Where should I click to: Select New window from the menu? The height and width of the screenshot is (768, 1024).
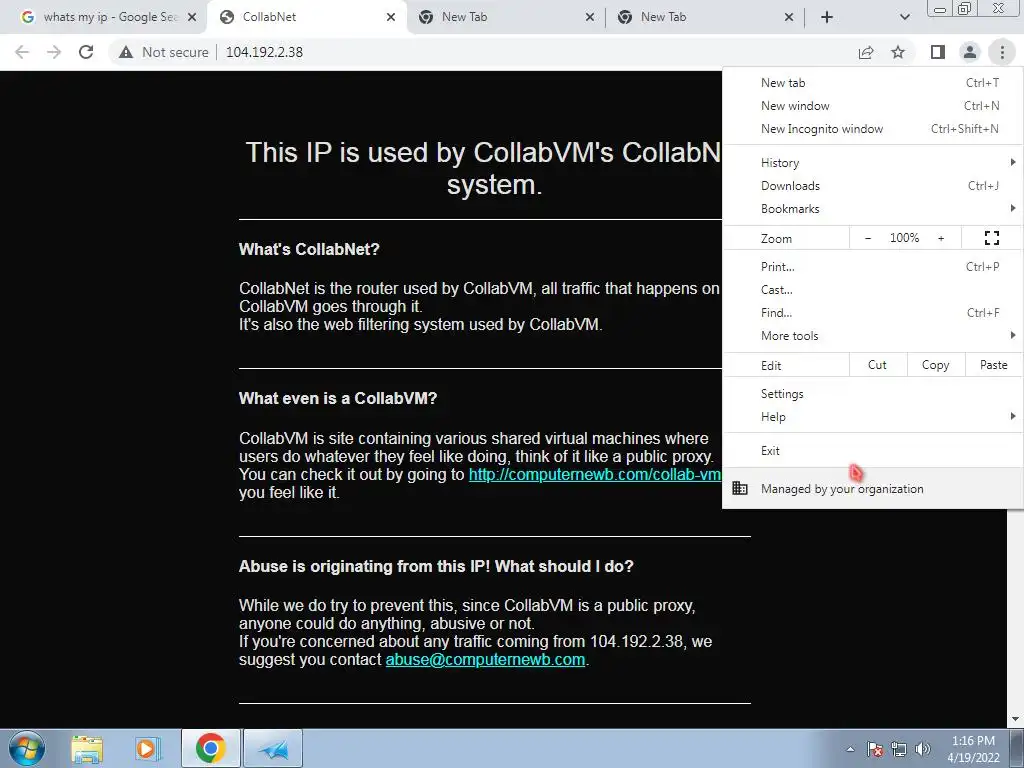pyautogui.click(x=873, y=106)
